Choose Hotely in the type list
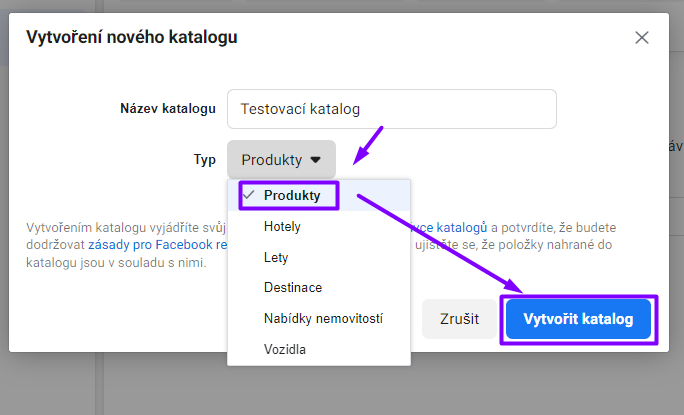684x415 pixels. pos(282,227)
